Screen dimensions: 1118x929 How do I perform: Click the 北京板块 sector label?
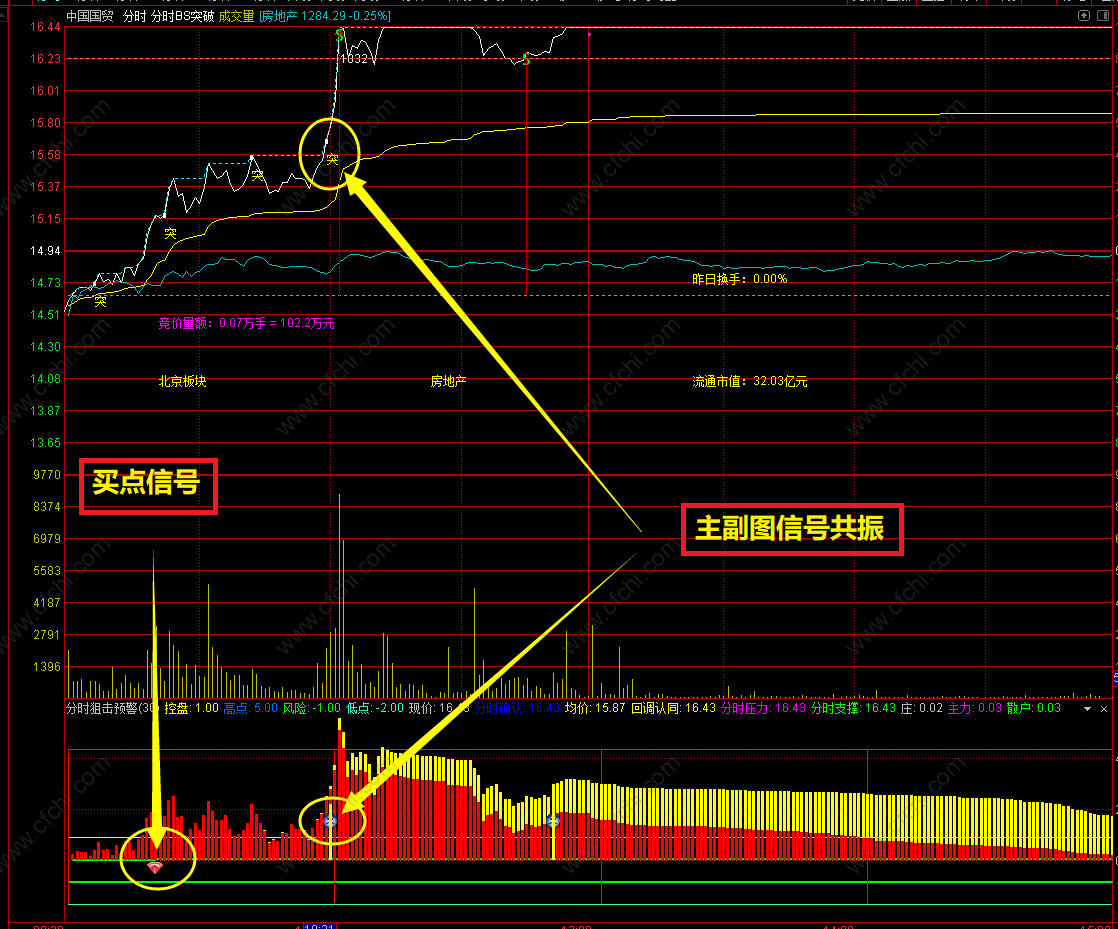click(x=183, y=381)
